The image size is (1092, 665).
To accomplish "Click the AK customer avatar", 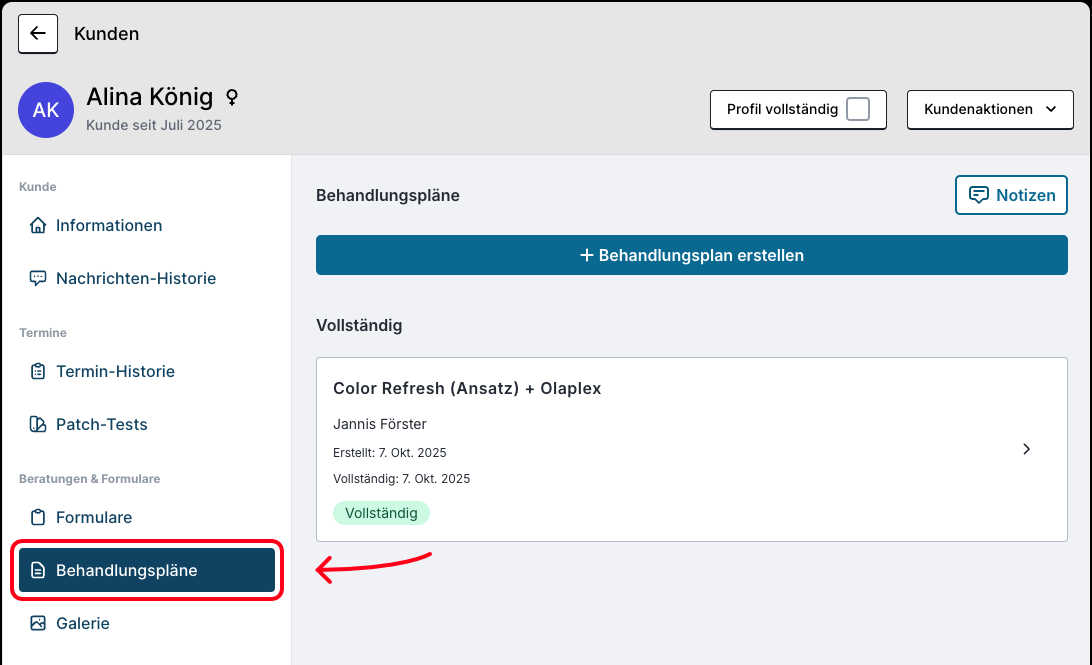I will pos(46,110).
